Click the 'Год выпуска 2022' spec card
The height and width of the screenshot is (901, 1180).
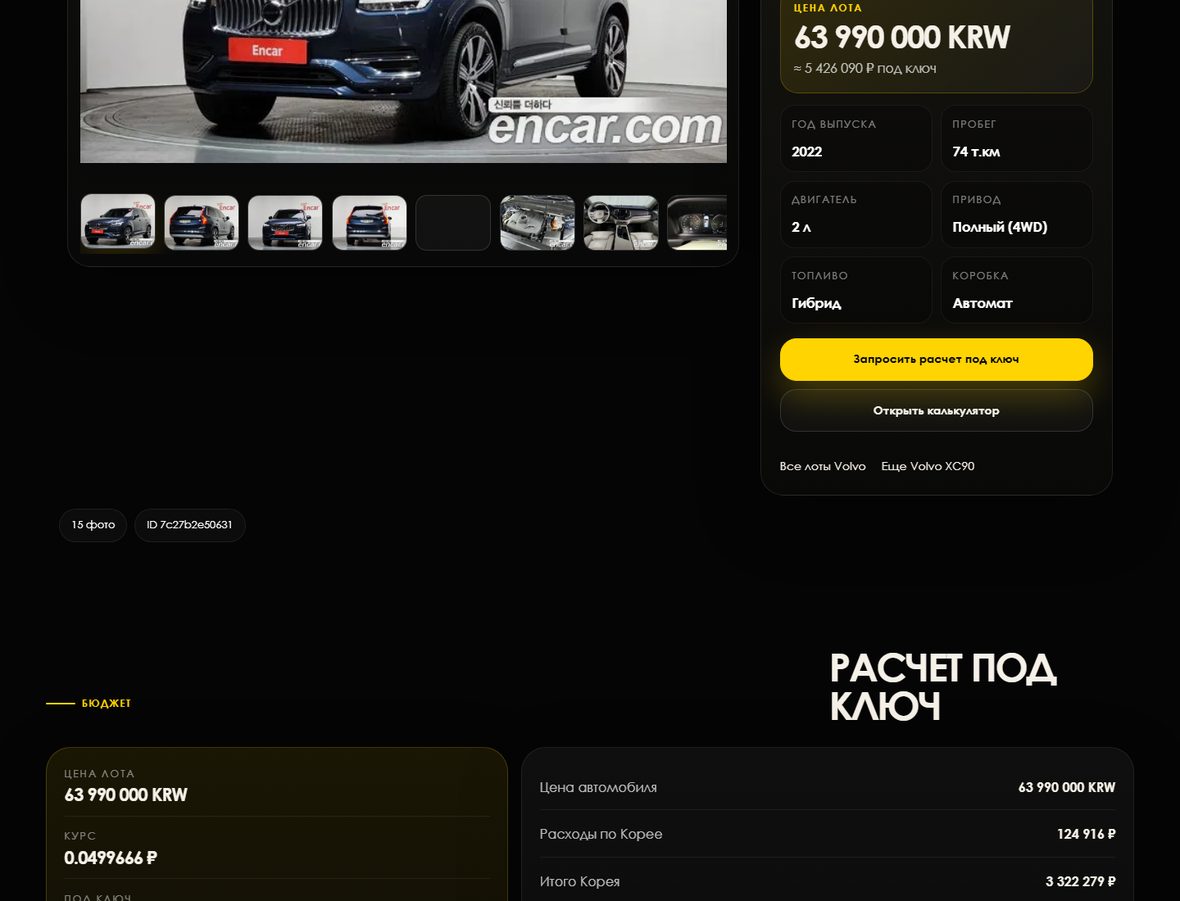pyautogui.click(x=856, y=138)
